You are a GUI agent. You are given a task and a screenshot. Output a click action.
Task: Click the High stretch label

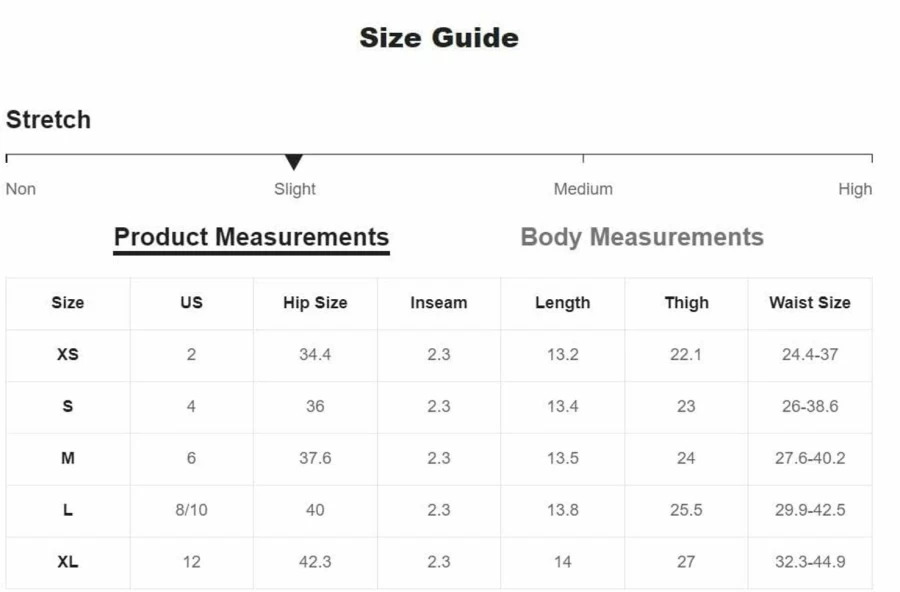(855, 189)
